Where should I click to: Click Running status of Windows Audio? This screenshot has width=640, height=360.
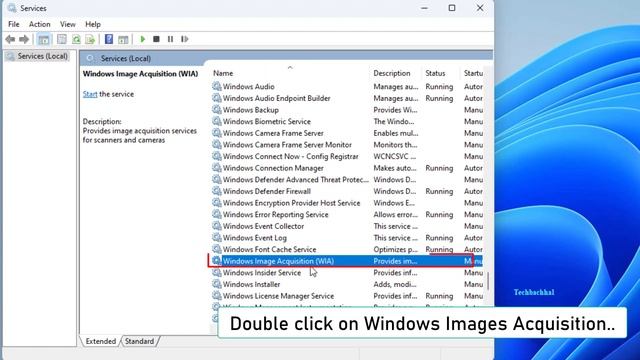tap(439, 87)
